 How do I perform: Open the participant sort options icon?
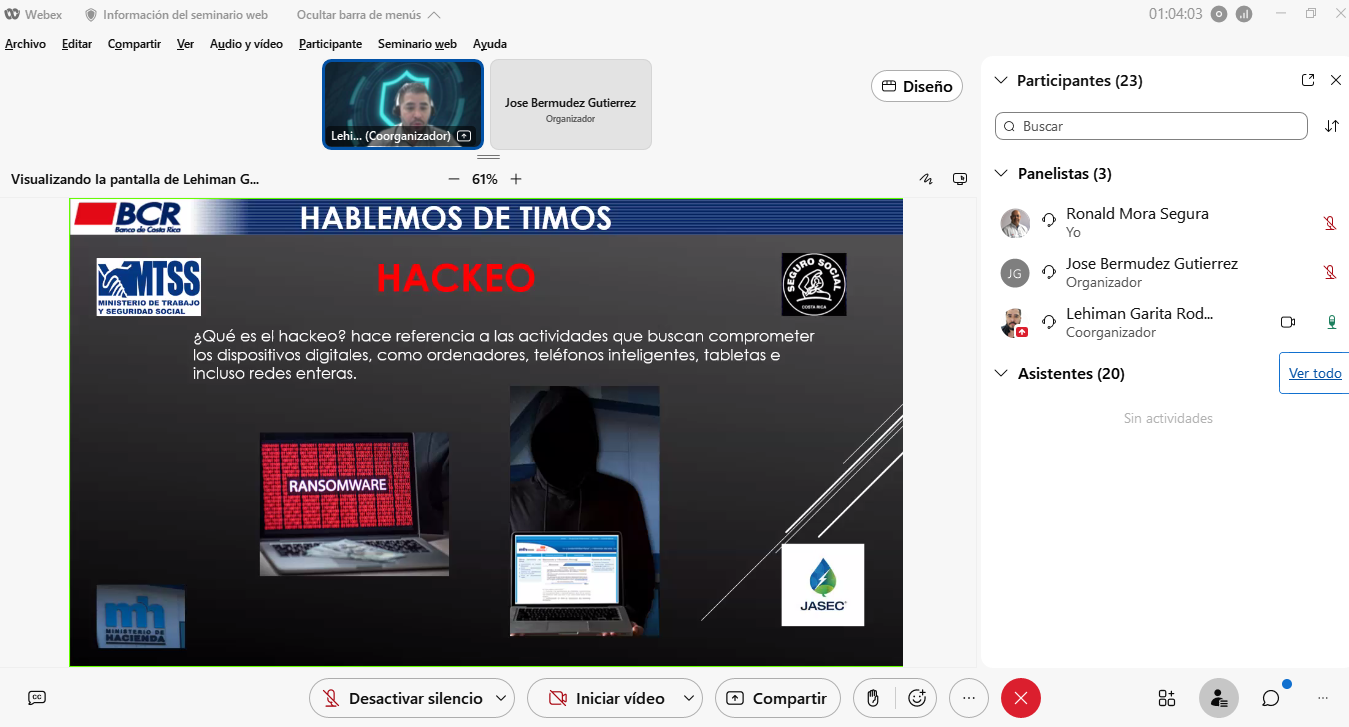(1332, 126)
